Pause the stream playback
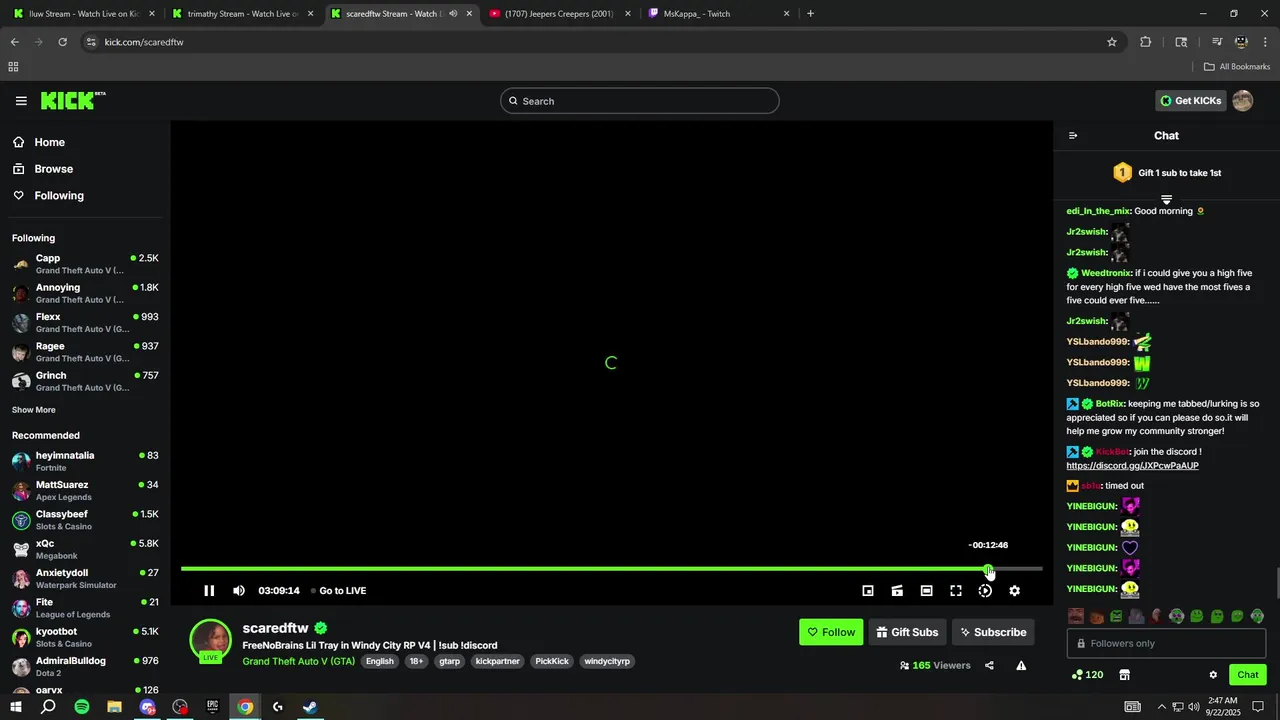 tap(209, 591)
